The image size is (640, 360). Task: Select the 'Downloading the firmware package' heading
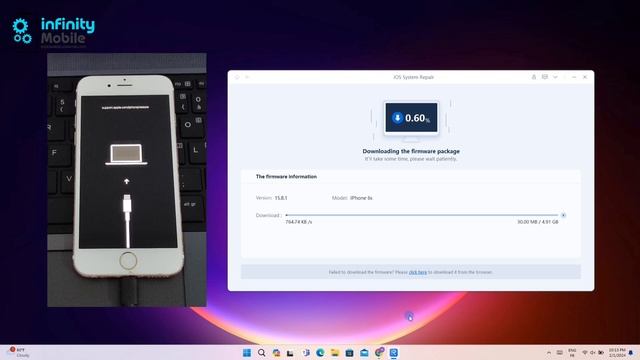[411, 151]
